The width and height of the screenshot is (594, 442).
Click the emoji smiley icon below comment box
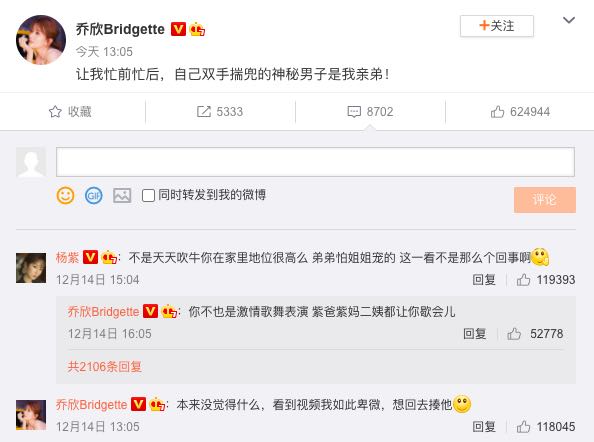coord(65,195)
